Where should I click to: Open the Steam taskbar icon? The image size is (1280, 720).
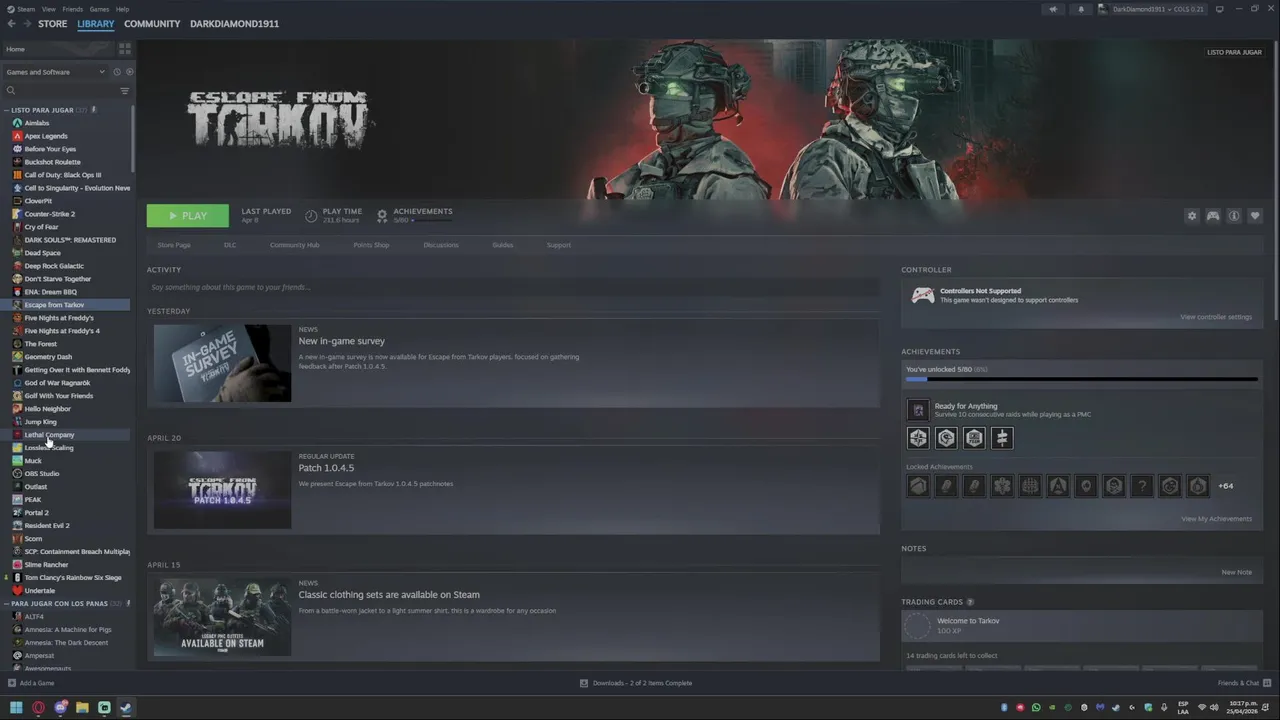126,708
